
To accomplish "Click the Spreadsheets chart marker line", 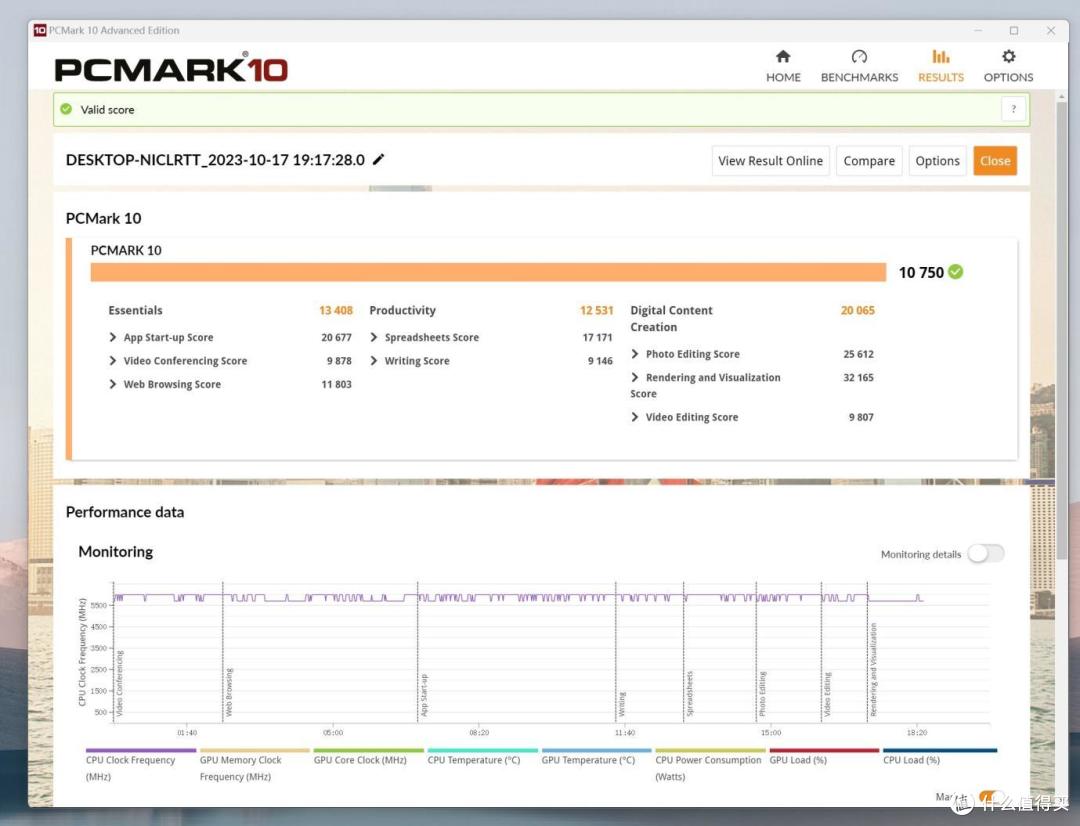I will point(683,651).
